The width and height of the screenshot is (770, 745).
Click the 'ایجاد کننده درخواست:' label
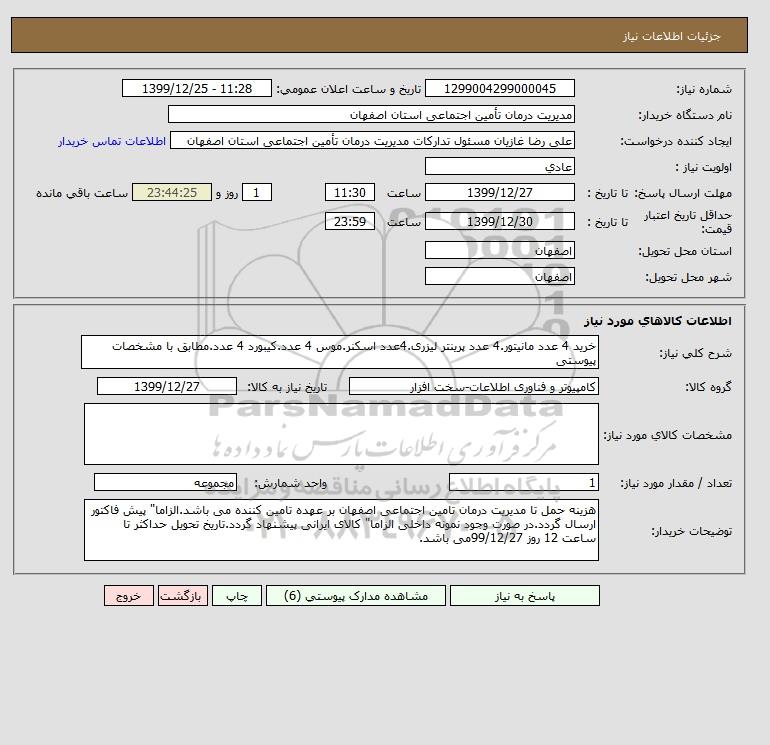[676, 142]
